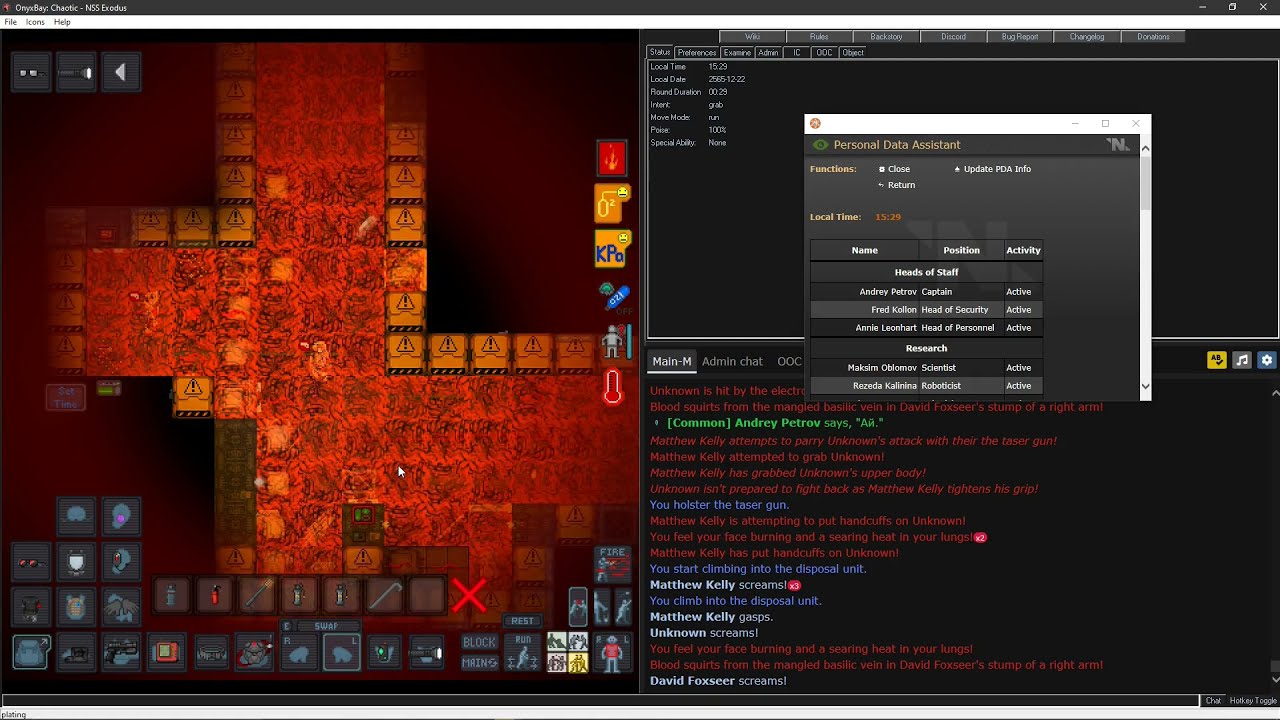Screen dimensions: 1280x720
Task: Click the Chat button in bottom bar
Action: (x=1213, y=701)
